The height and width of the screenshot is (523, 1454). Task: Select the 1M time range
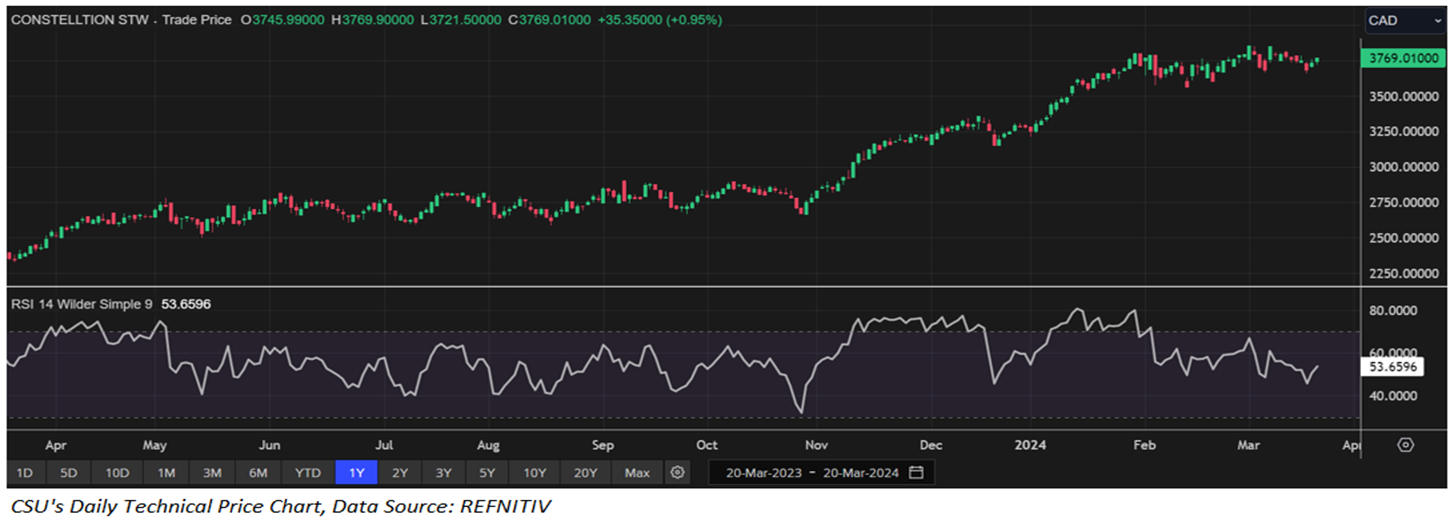[x=166, y=472]
